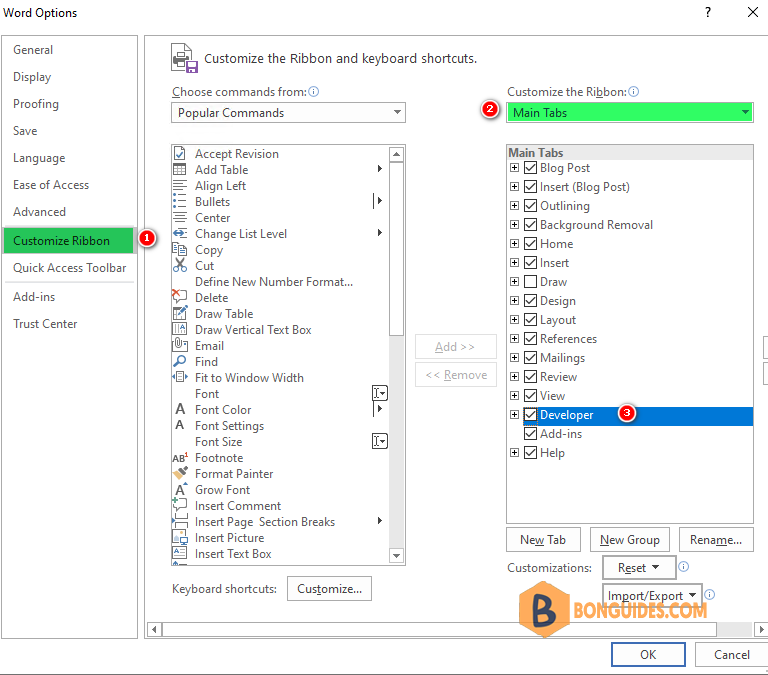Open the Choose commands from dropdown
768x675 pixels.
pyautogui.click(x=288, y=113)
